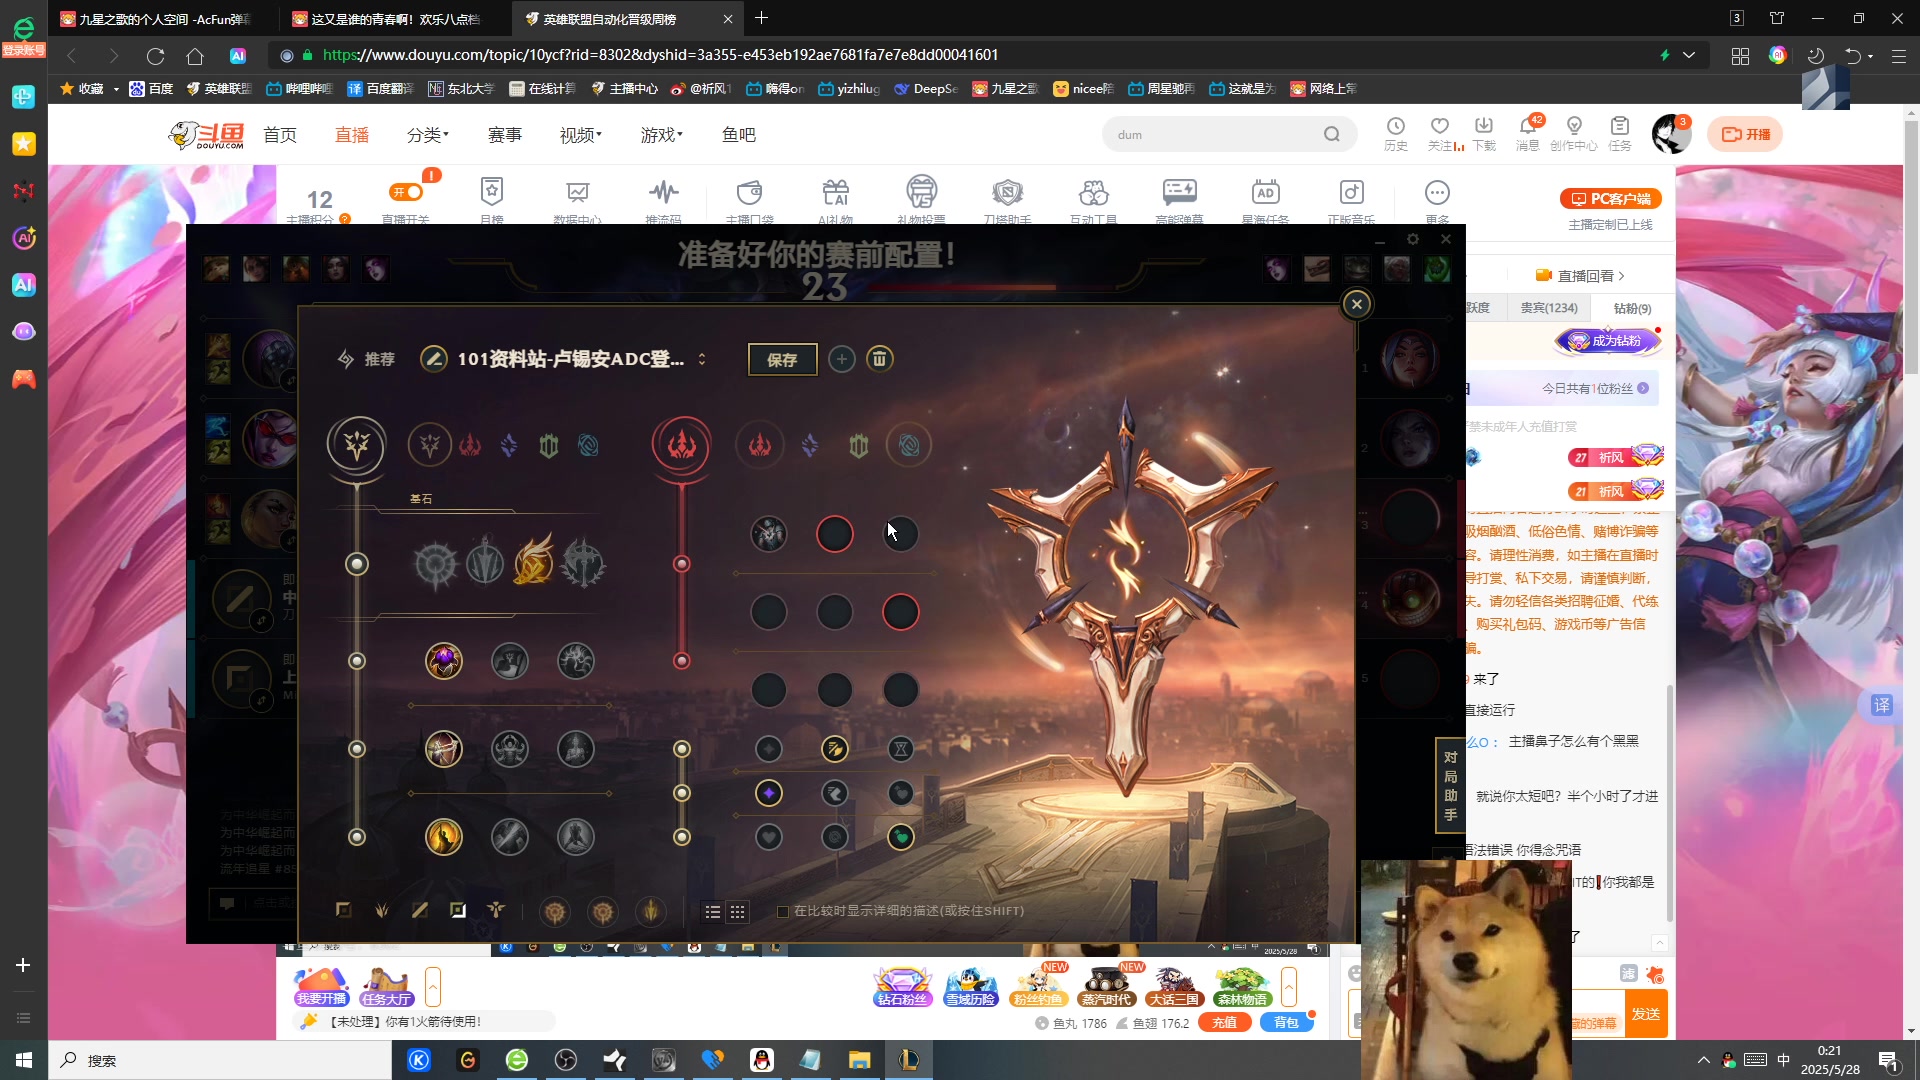Switch to the 贵宾(1234) tab
1920x1080 pixels.
[x=1549, y=308]
